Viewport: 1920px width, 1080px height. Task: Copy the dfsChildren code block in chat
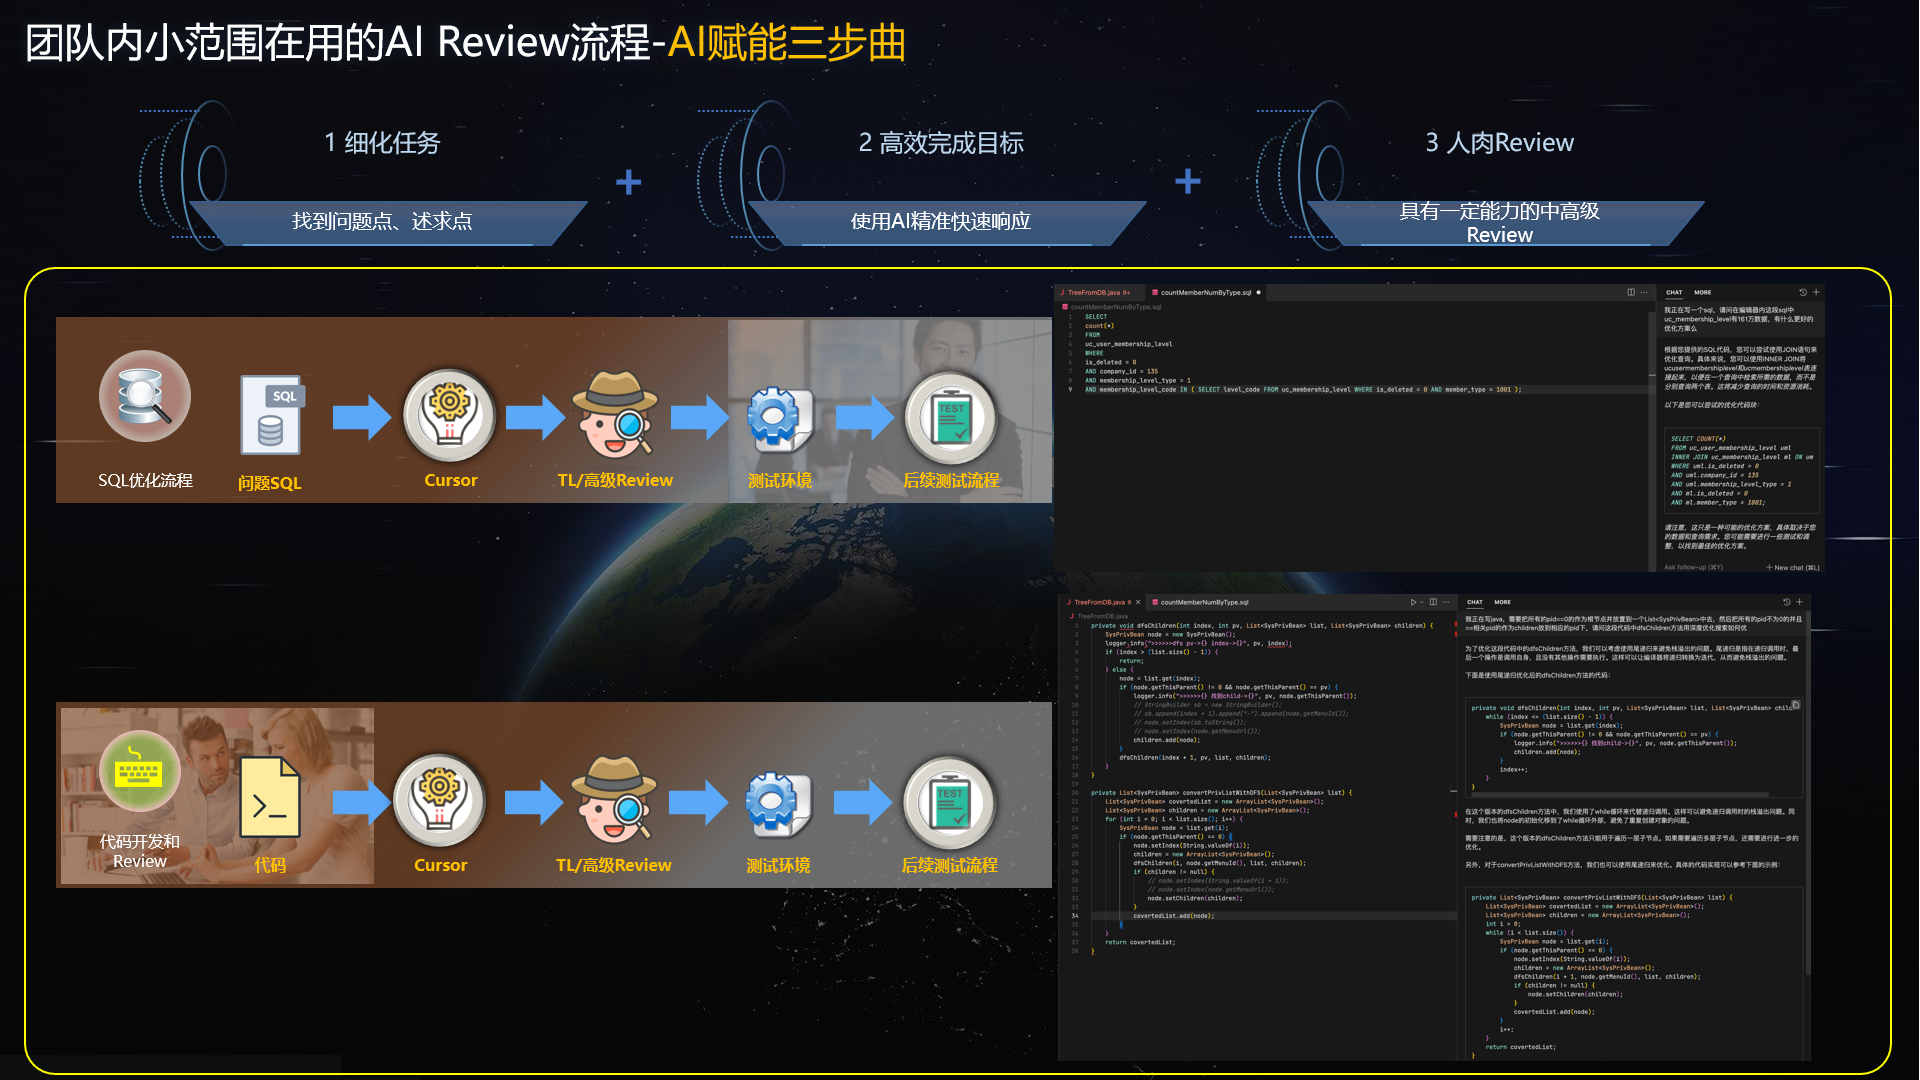coord(1795,705)
